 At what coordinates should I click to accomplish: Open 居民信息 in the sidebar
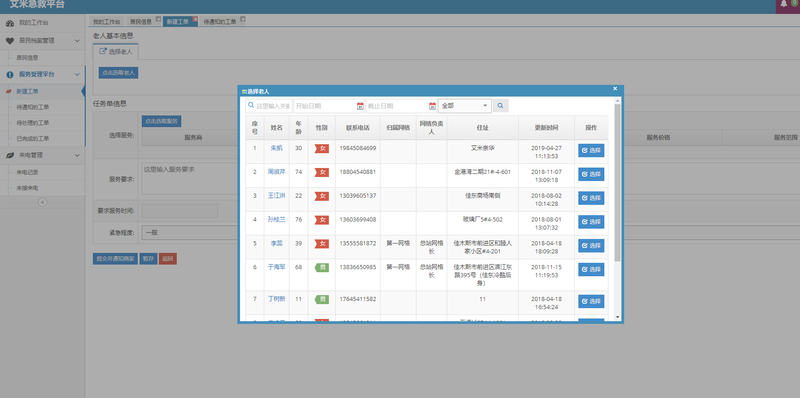(28, 58)
